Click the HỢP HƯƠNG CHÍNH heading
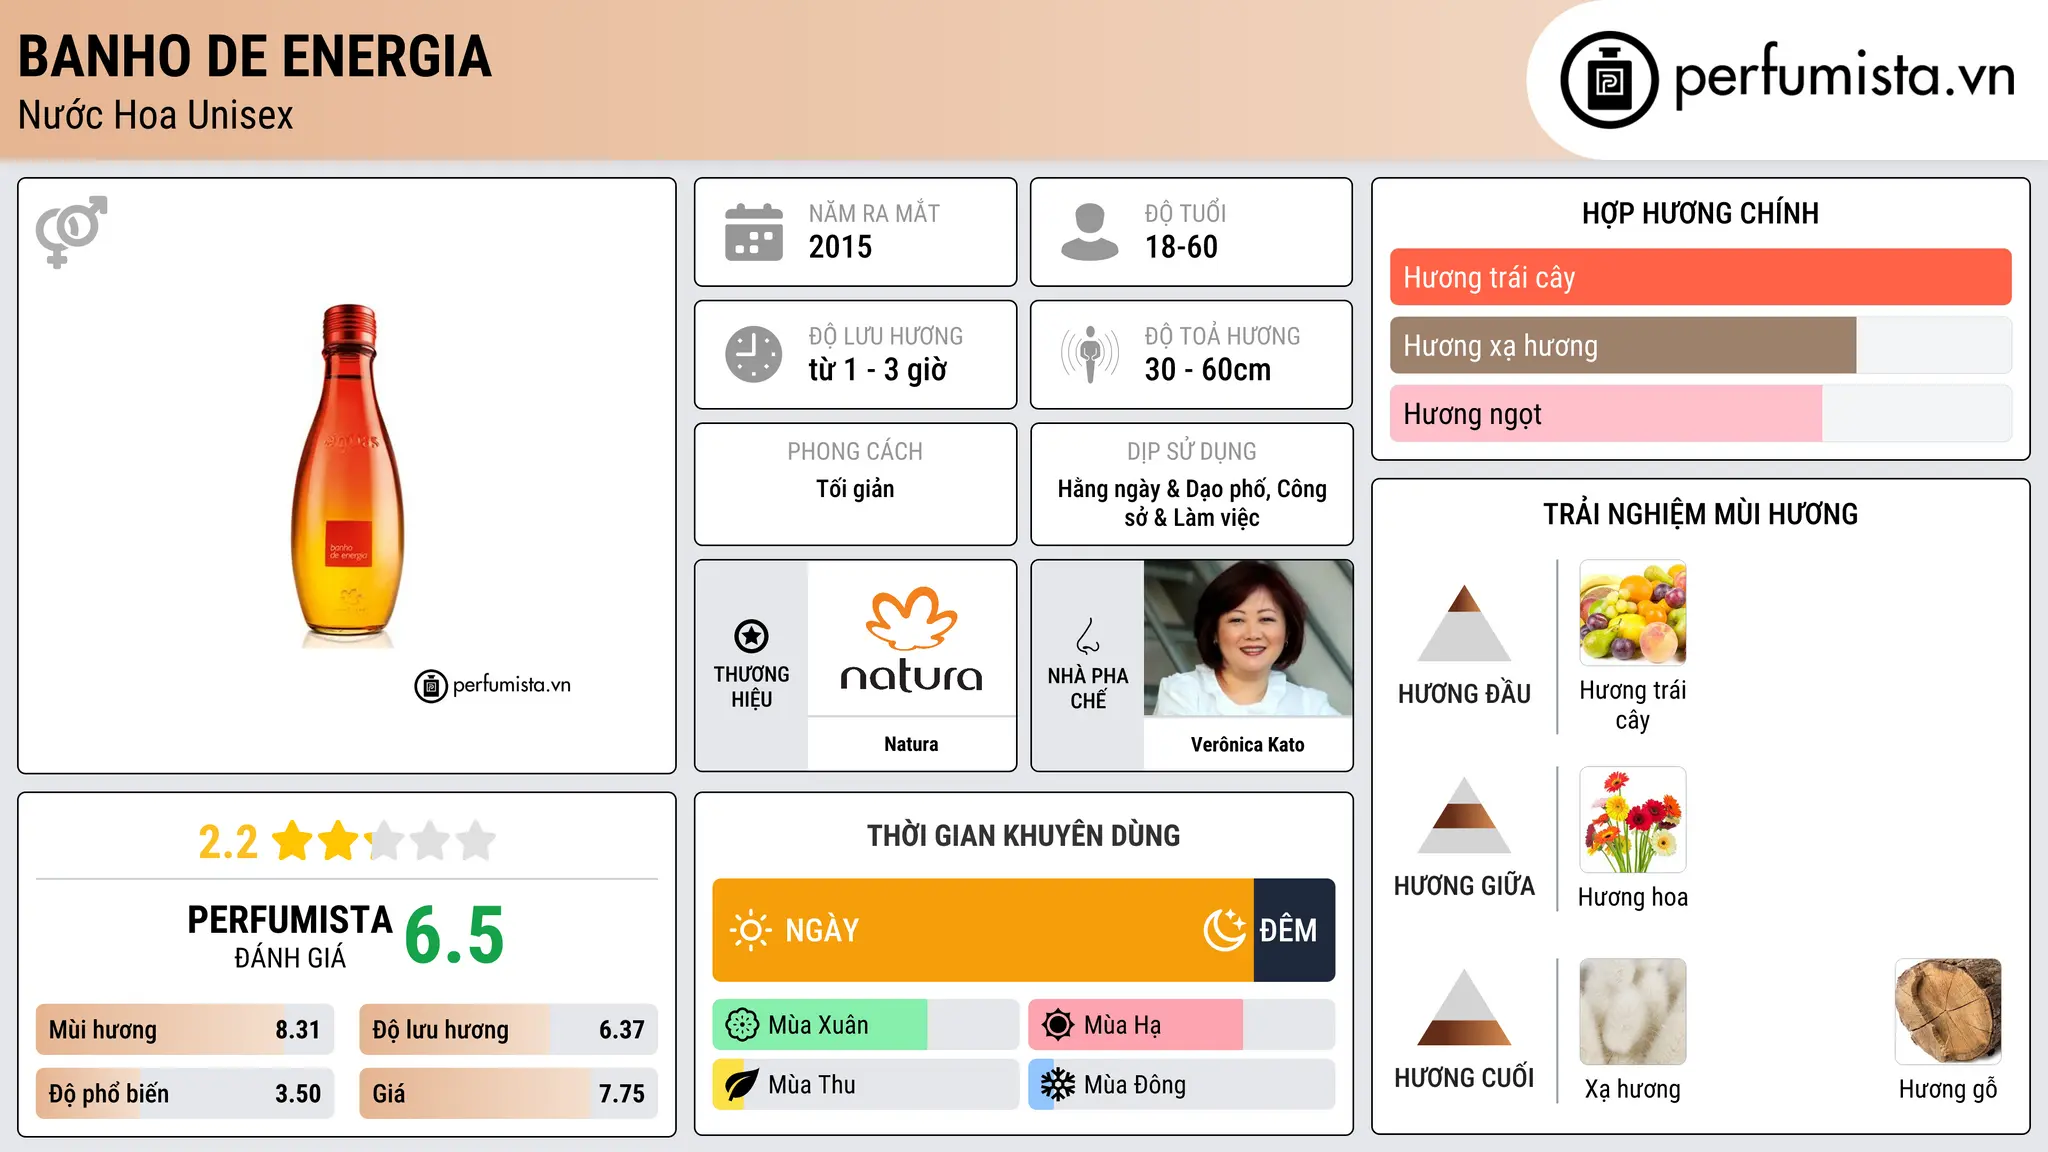 [1700, 213]
